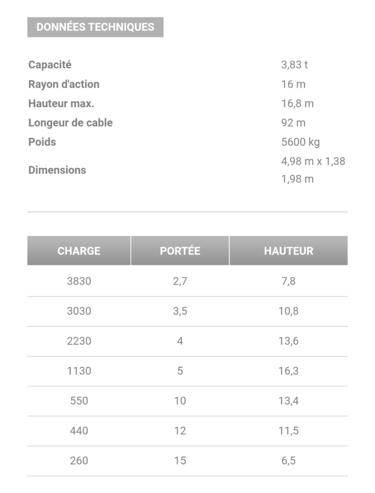Click the Poids value 5600 kg
The width and height of the screenshot is (375, 493).
[300, 142]
